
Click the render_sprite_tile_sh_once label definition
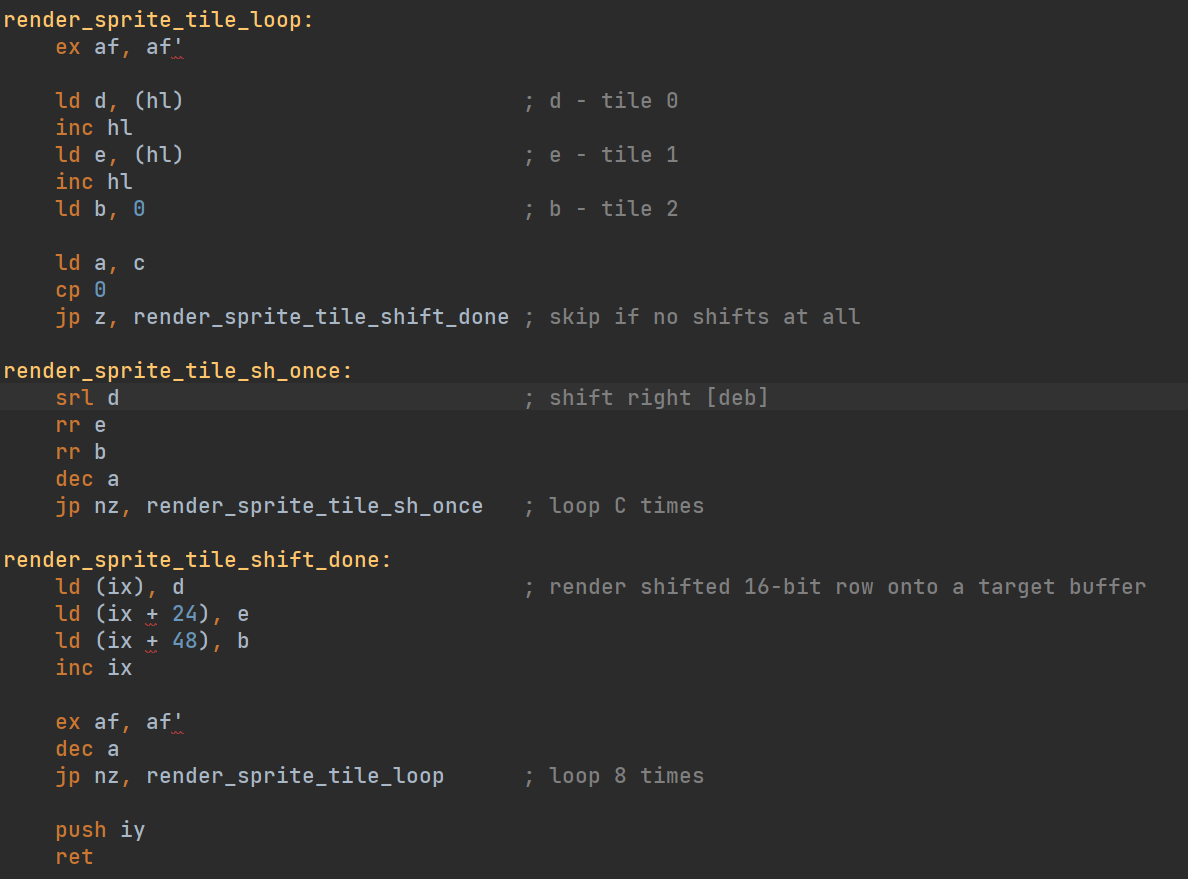[176, 371]
